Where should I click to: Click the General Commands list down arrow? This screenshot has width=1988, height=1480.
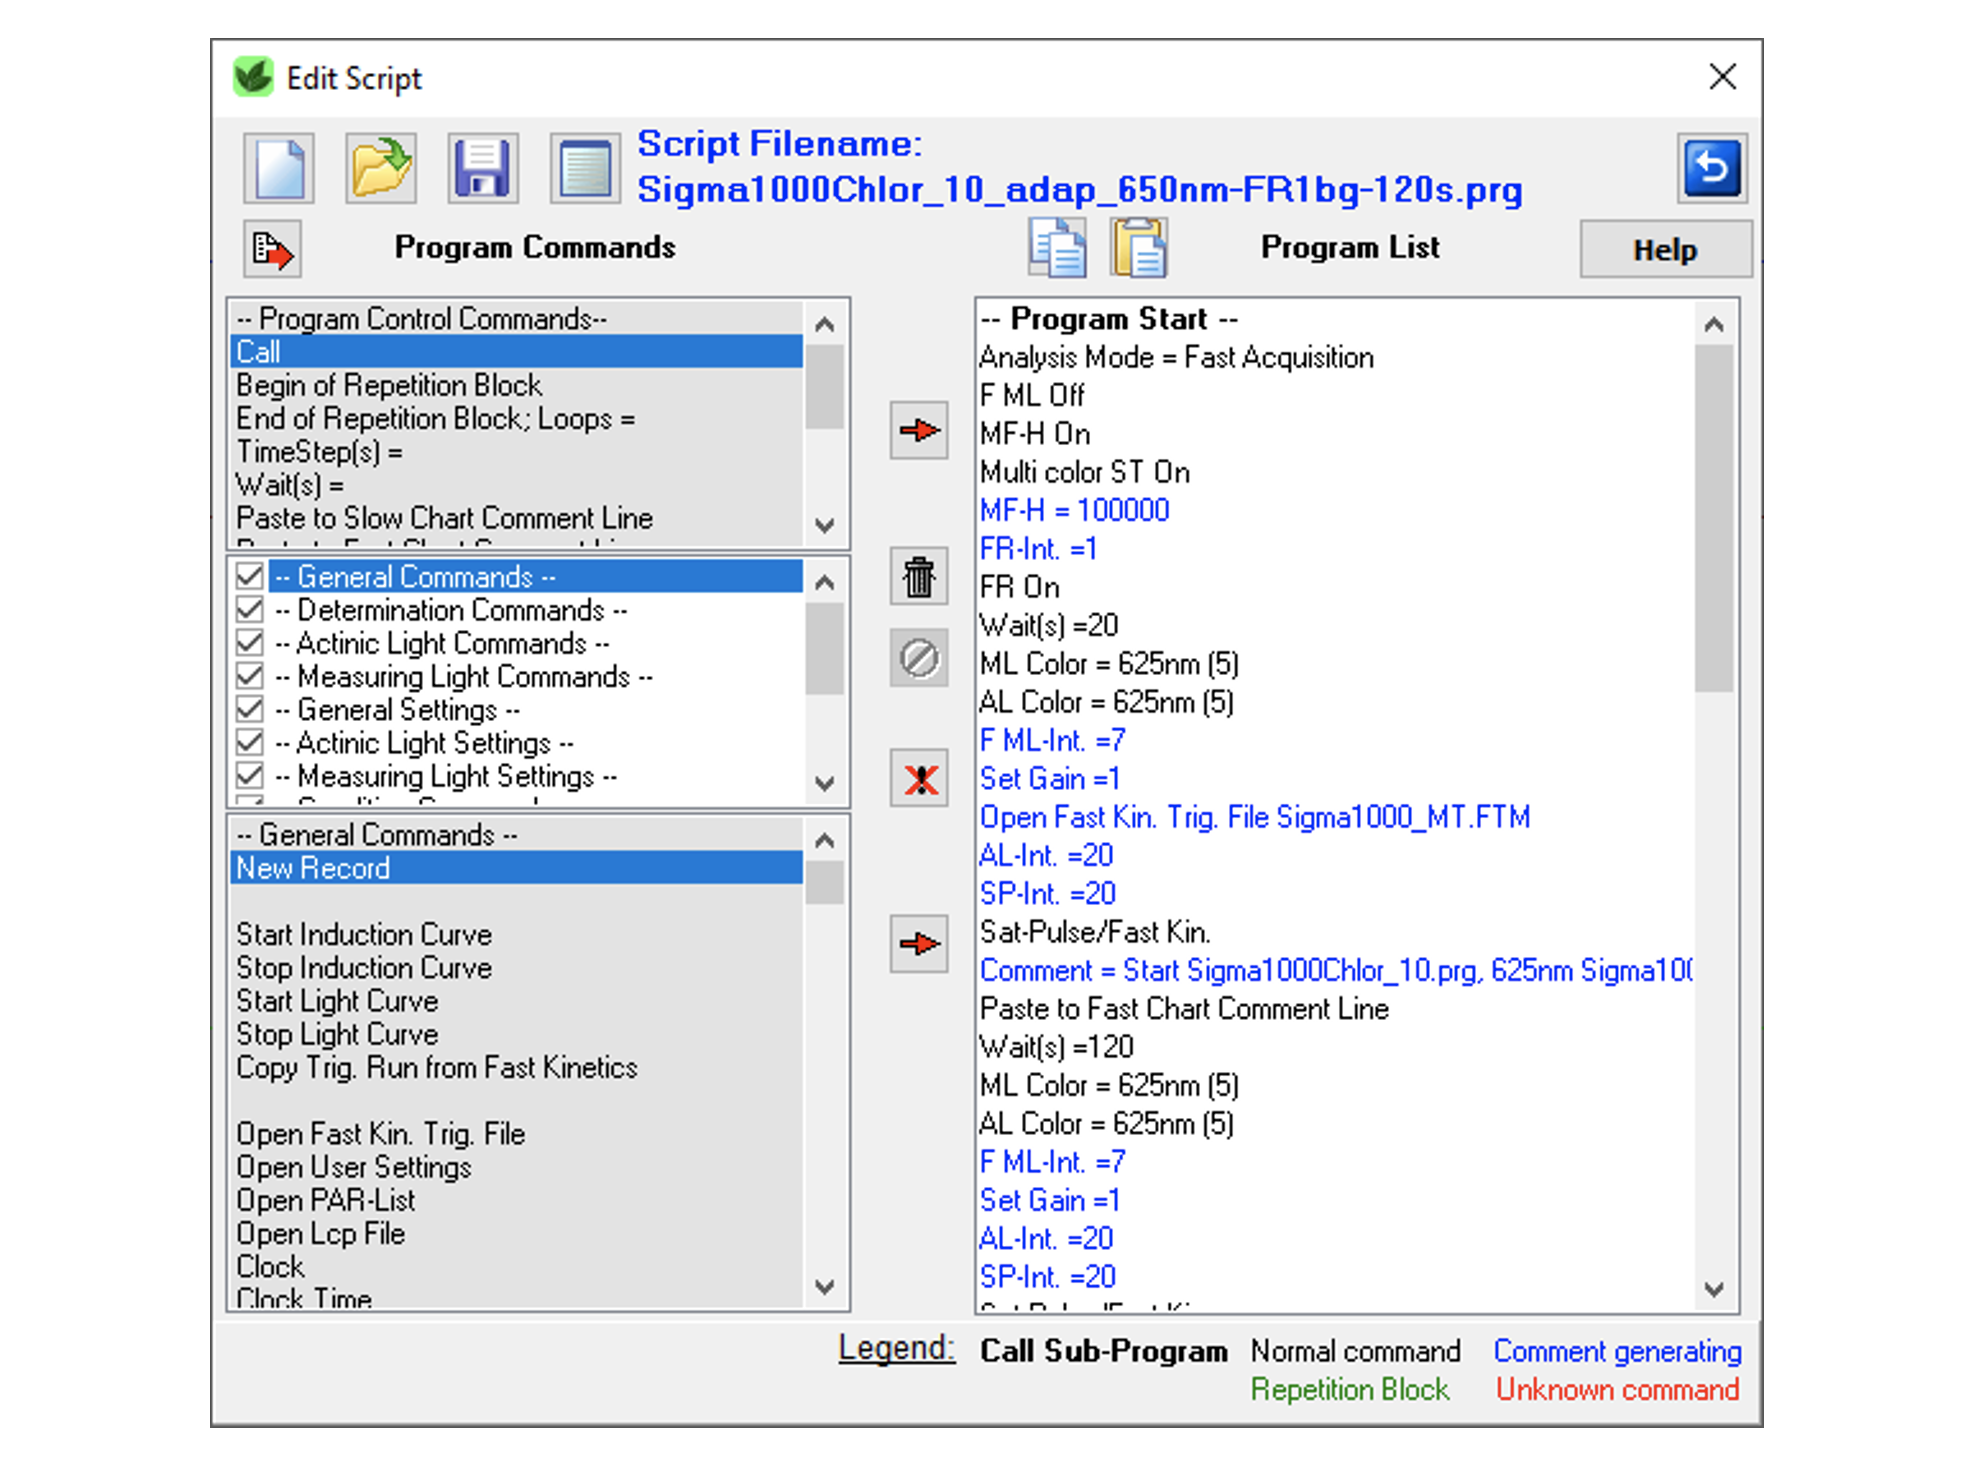(825, 1287)
